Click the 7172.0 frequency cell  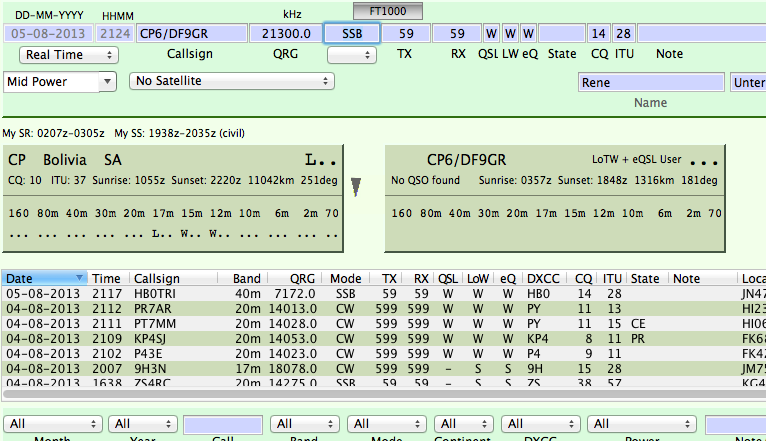[x=295, y=294]
